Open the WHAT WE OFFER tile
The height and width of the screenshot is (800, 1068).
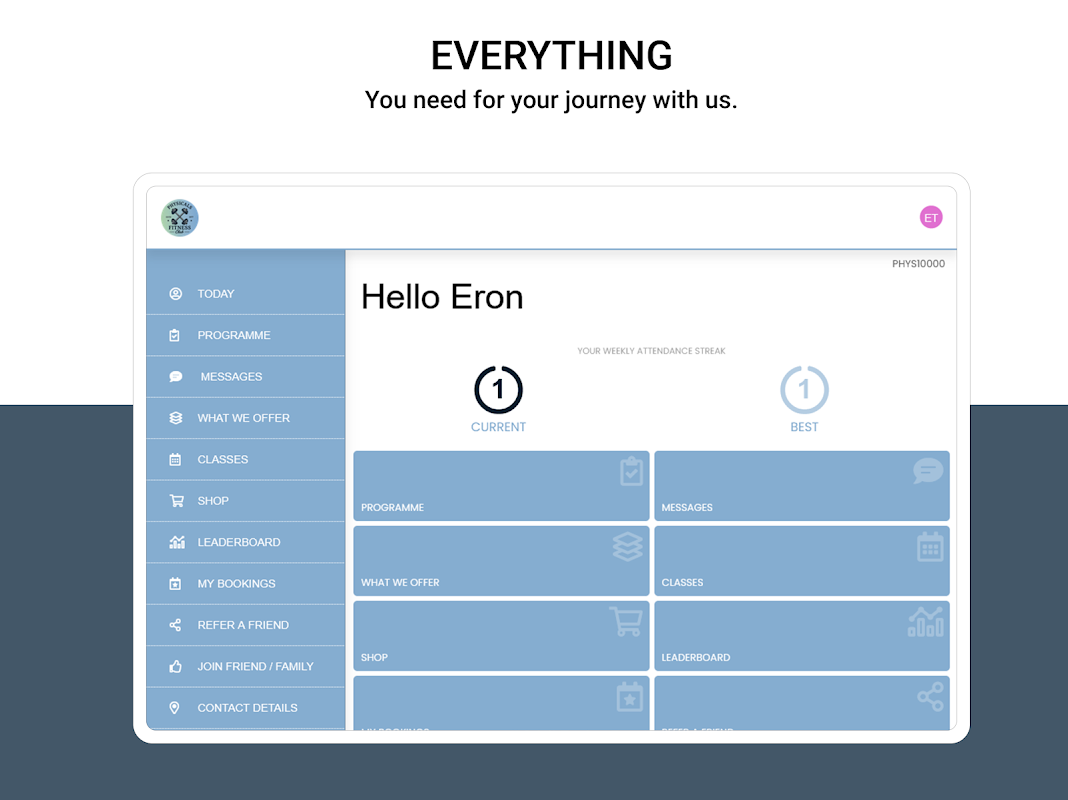[501, 560]
